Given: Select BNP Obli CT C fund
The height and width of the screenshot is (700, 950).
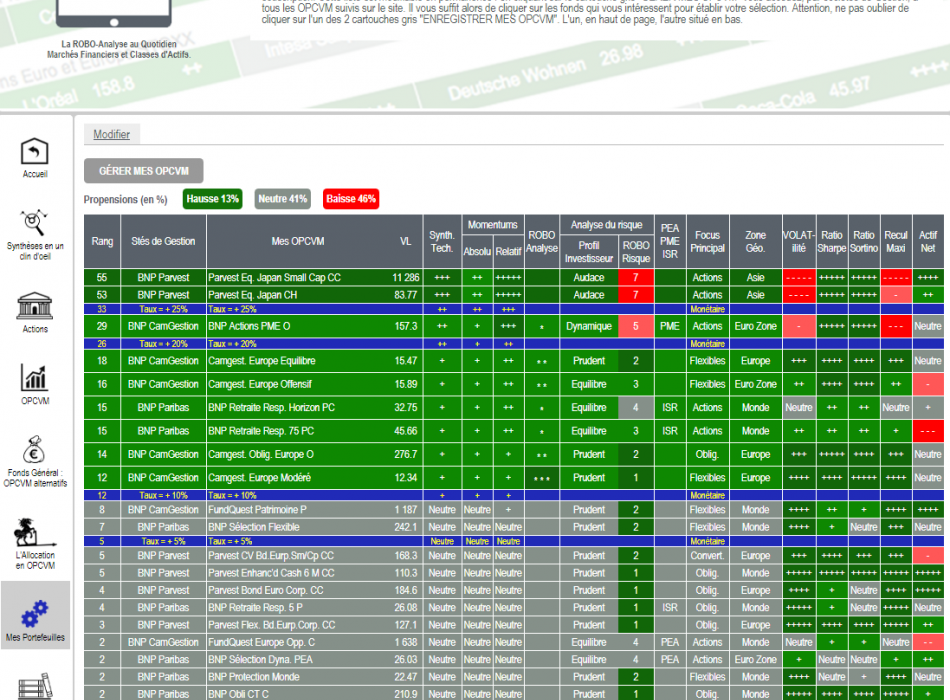Looking at the screenshot, I should click(239, 694).
